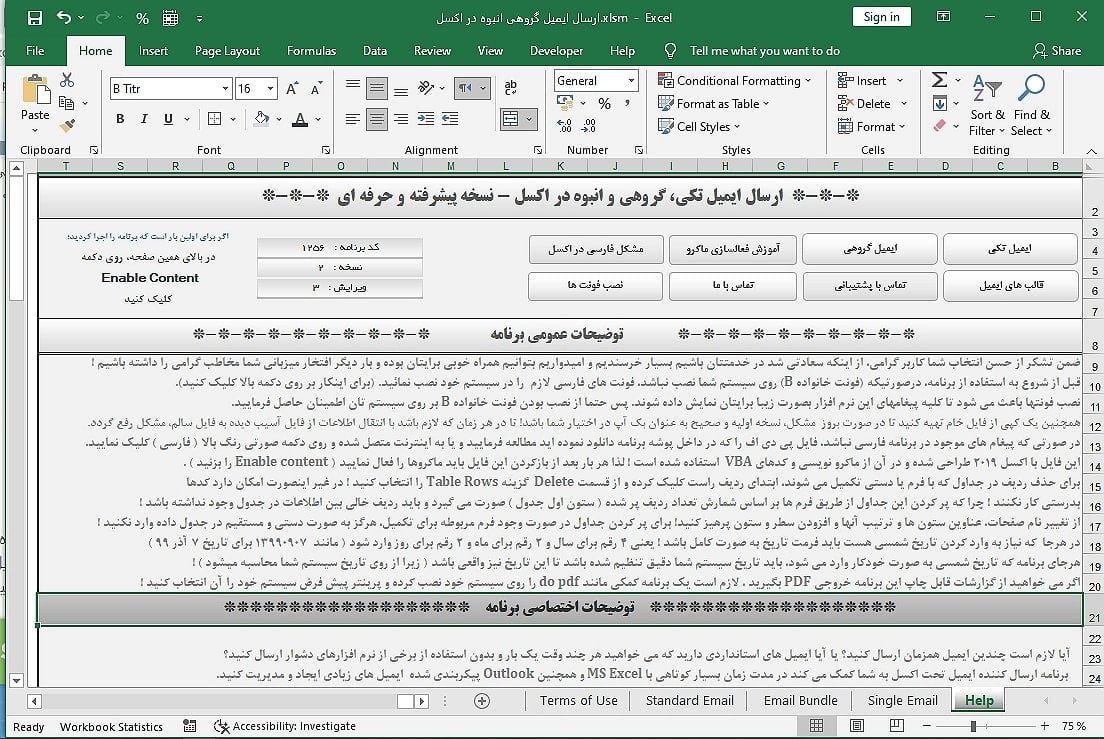Image resolution: width=1104 pixels, height=739 pixels.
Task: Click Decrease Decimal icon
Action: point(589,126)
